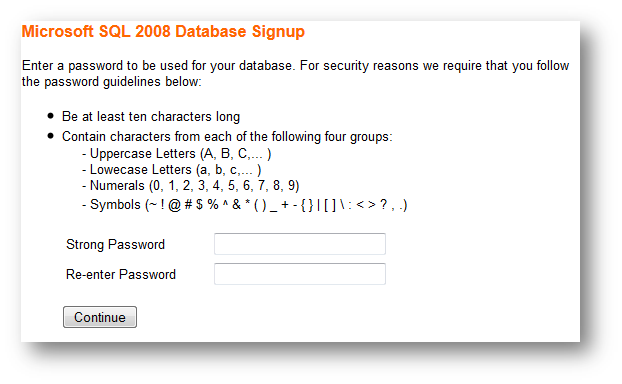Viewport: 622px width, 384px height.
Task: Focus the Re-enter Password text box
Action: coord(300,274)
